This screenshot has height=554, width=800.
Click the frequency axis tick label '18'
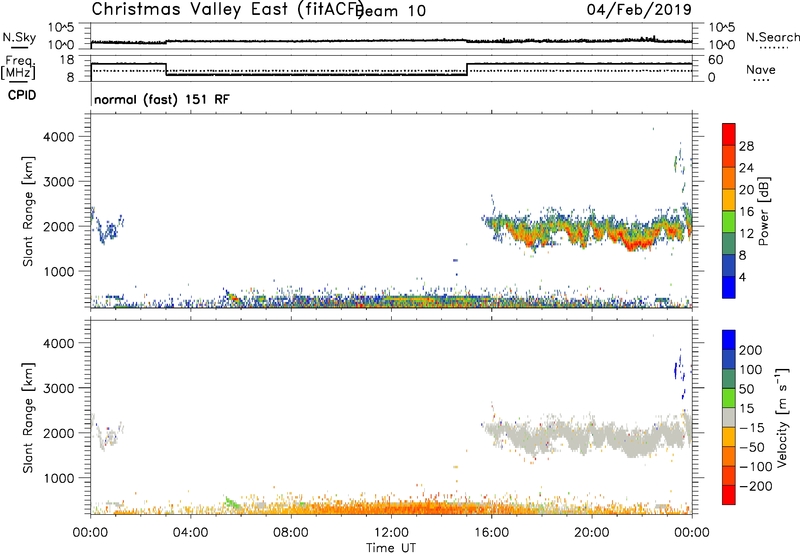point(67,60)
